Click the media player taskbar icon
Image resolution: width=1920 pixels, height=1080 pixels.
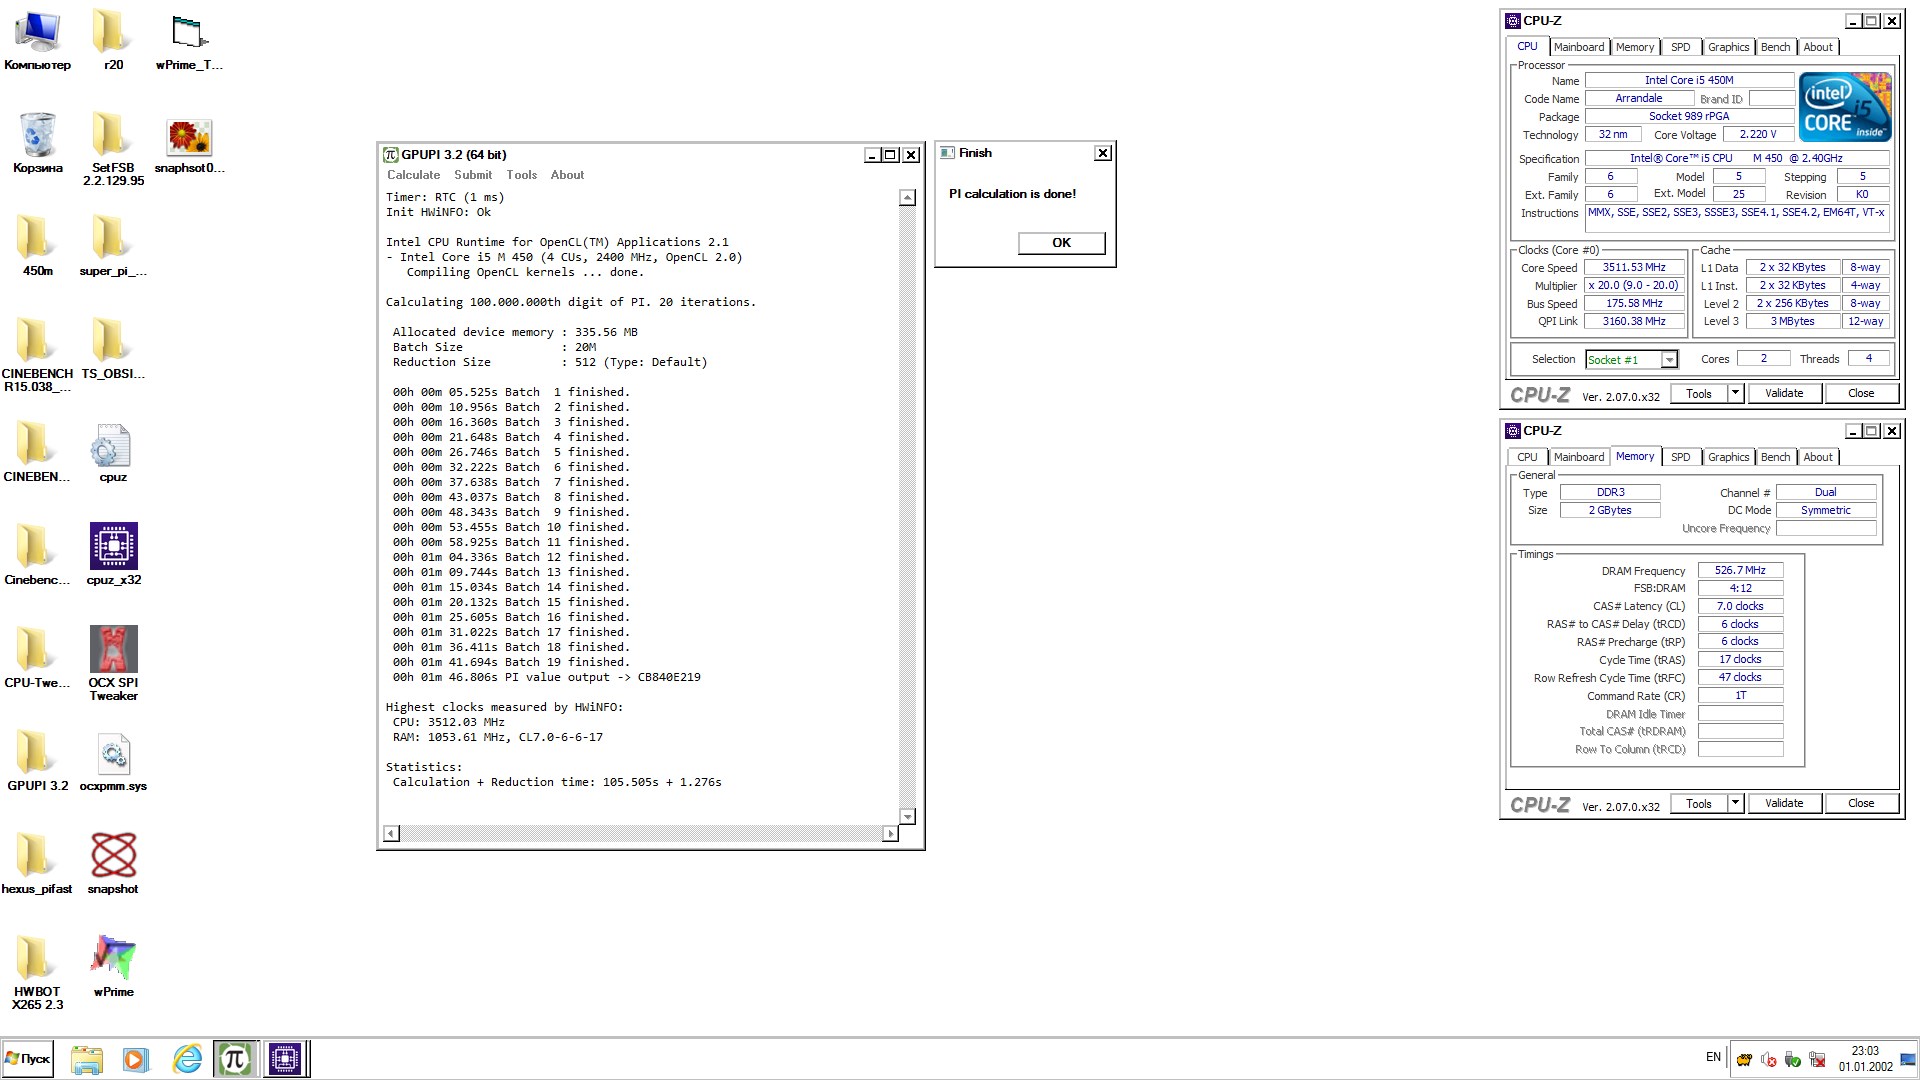(x=136, y=1059)
